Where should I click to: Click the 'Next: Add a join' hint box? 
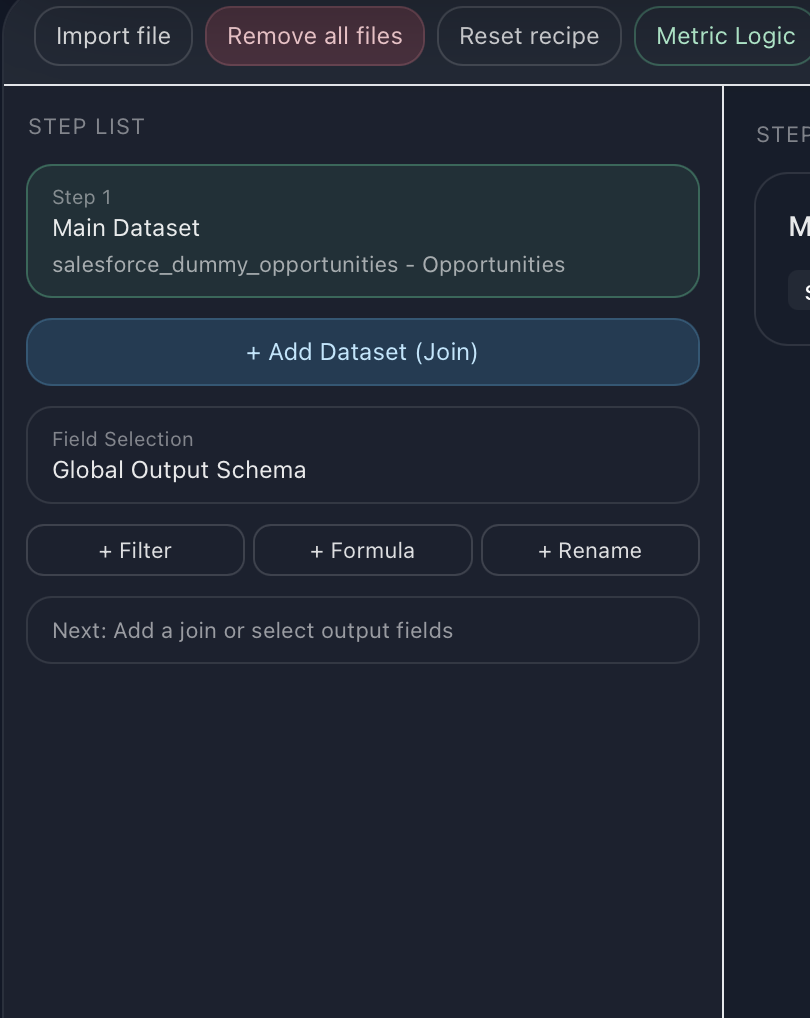pos(362,630)
